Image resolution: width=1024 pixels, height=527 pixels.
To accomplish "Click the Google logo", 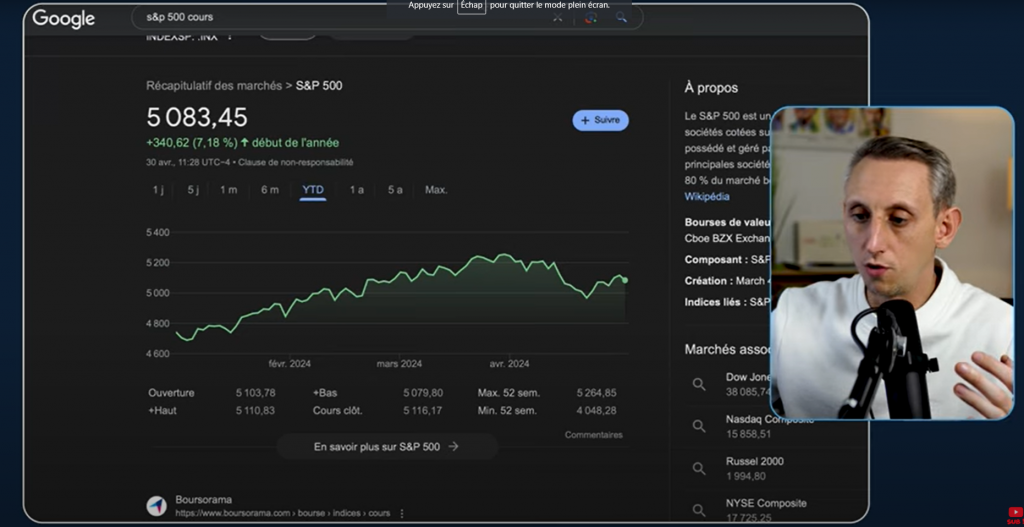I will [64, 18].
